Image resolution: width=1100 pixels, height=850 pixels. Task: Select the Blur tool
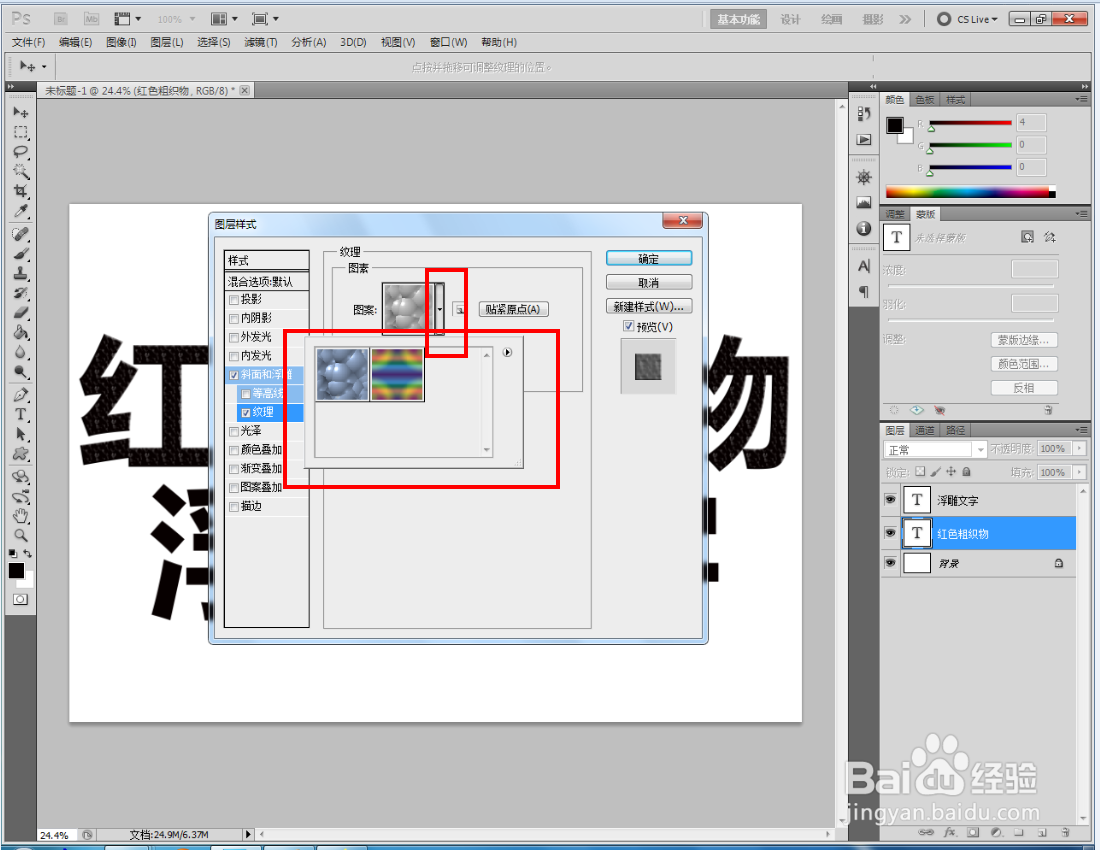click(x=20, y=352)
